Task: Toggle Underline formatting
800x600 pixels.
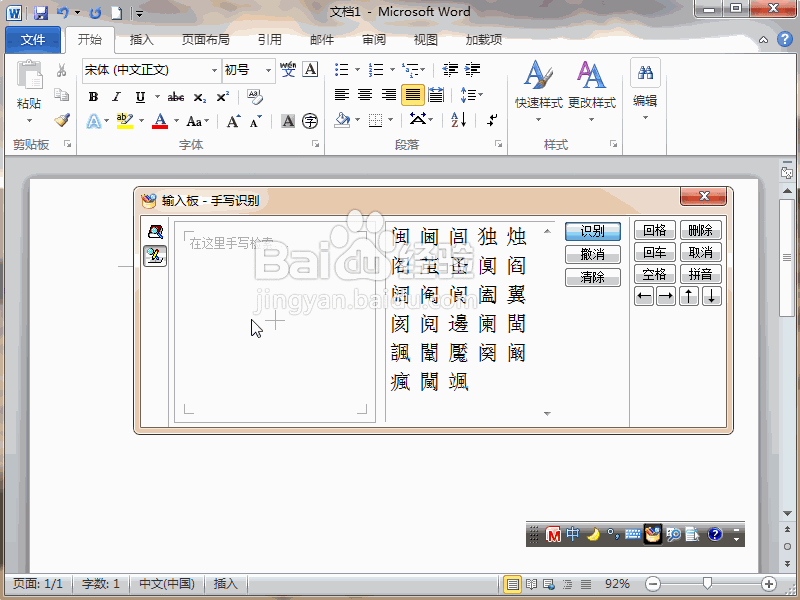Action: (140, 96)
